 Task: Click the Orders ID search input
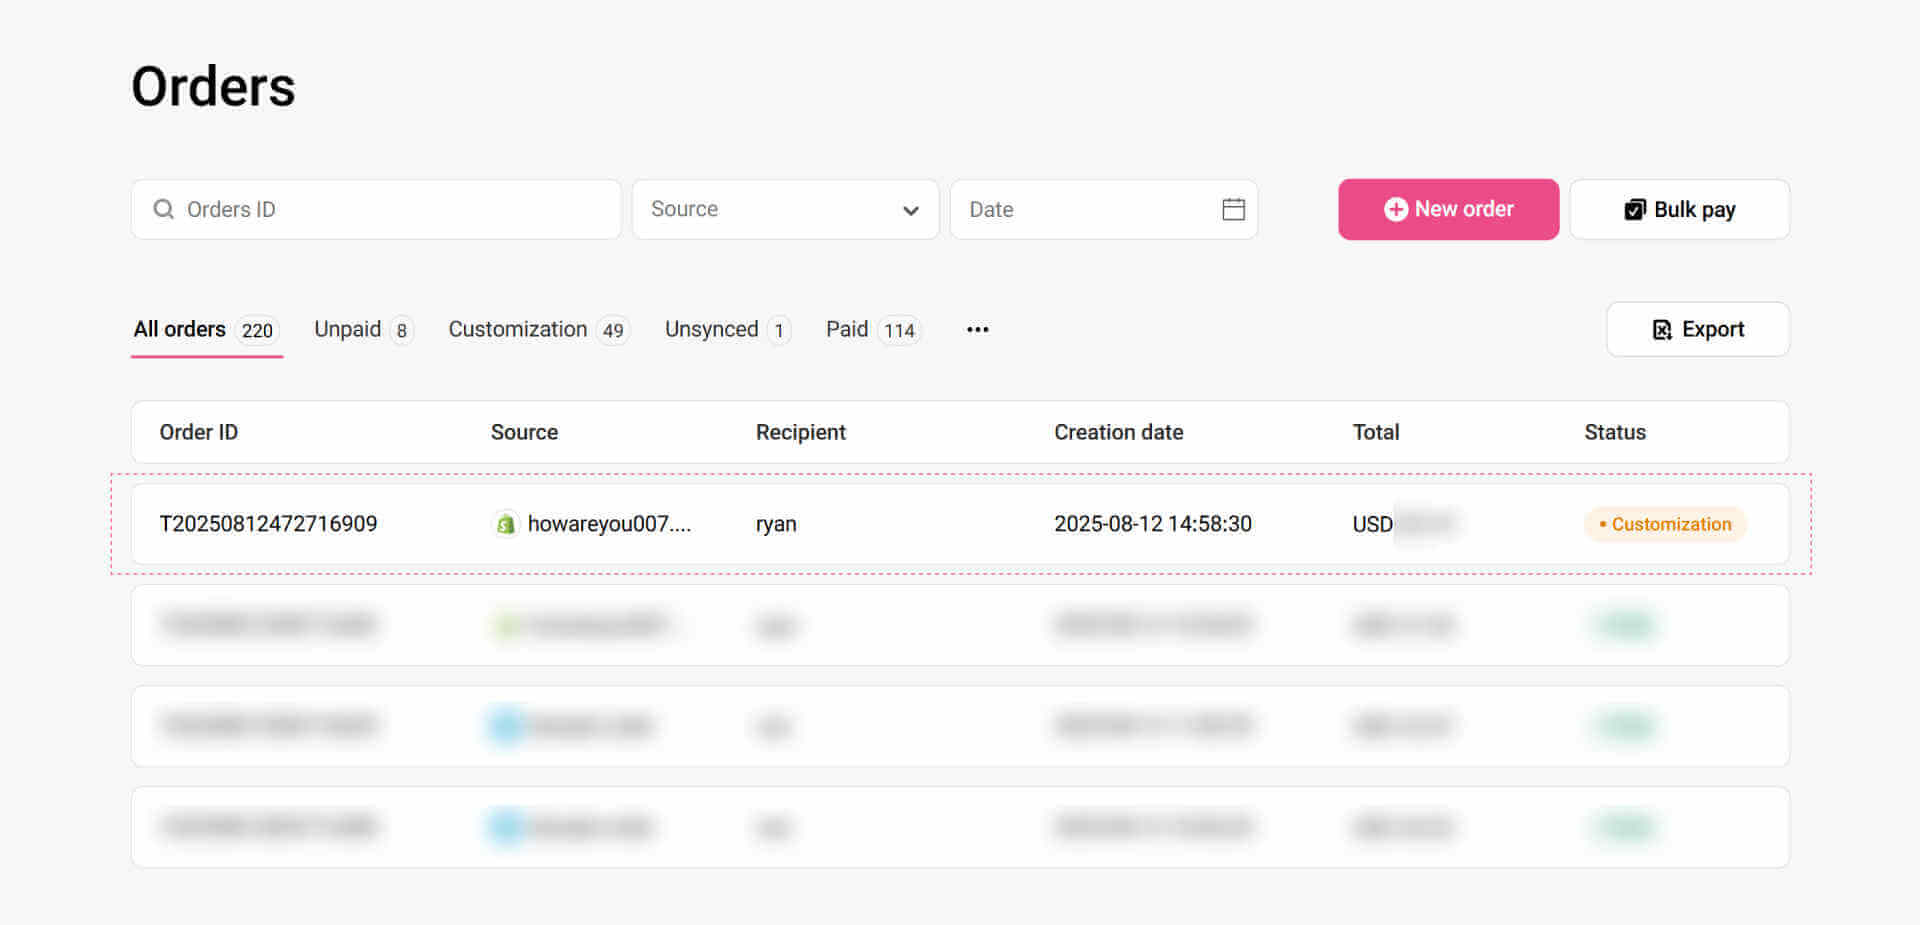[x=375, y=209]
